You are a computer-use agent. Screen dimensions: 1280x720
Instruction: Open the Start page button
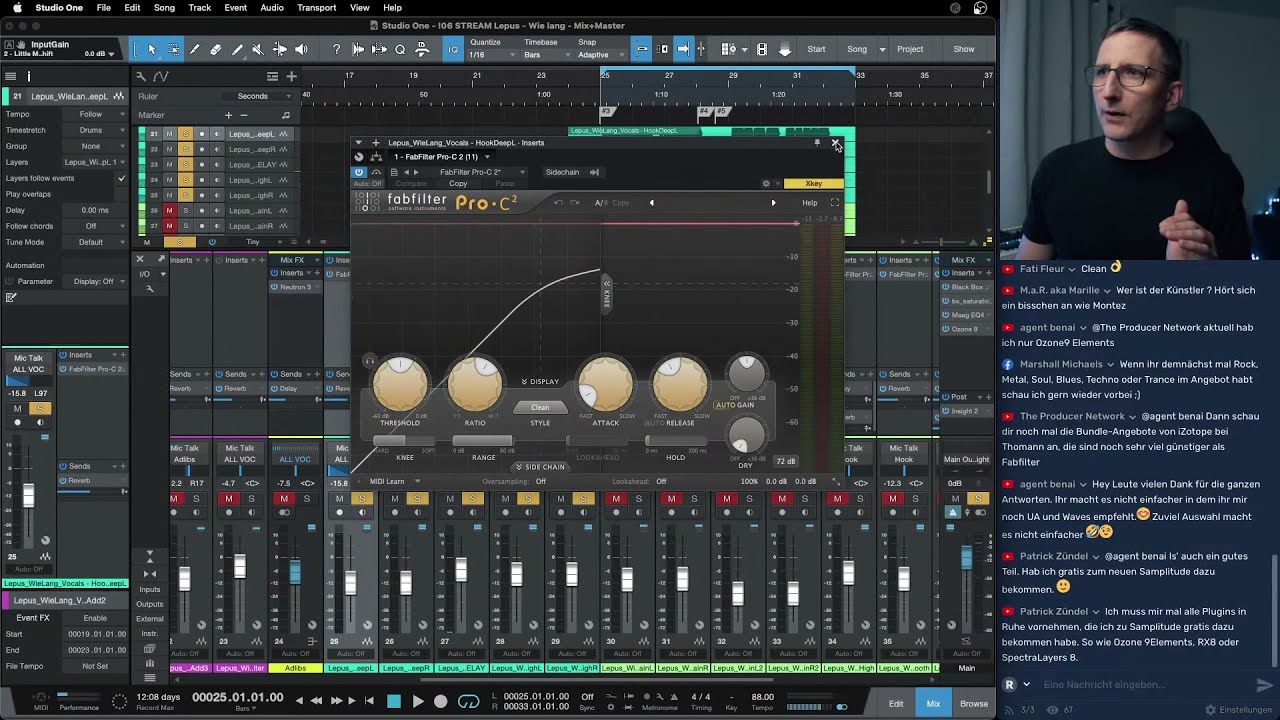click(x=817, y=49)
